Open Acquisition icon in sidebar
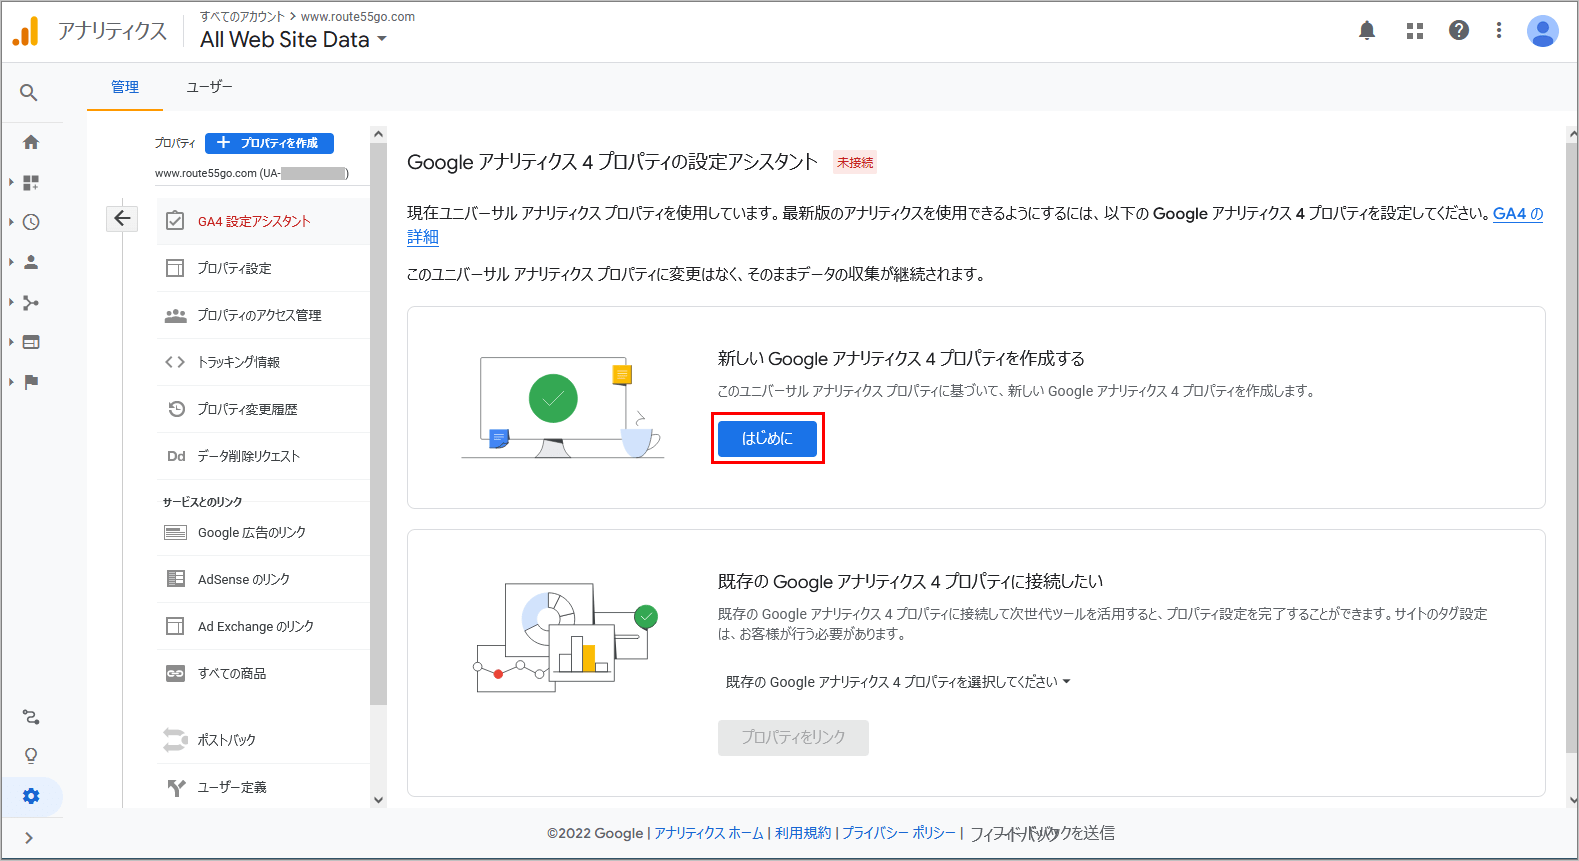 [31, 302]
